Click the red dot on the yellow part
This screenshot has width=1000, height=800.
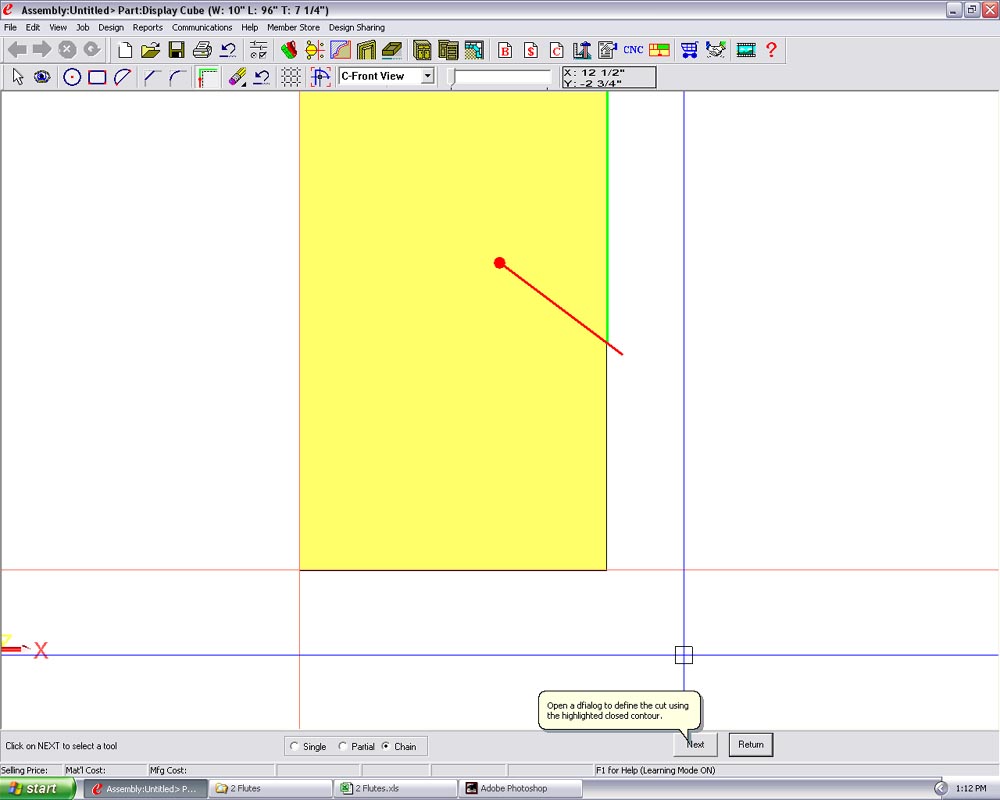click(x=499, y=263)
